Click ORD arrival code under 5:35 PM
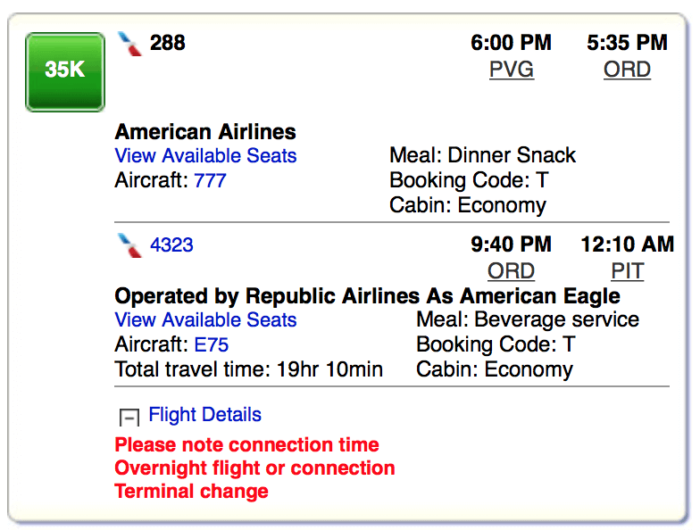700x530 pixels. (627, 70)
